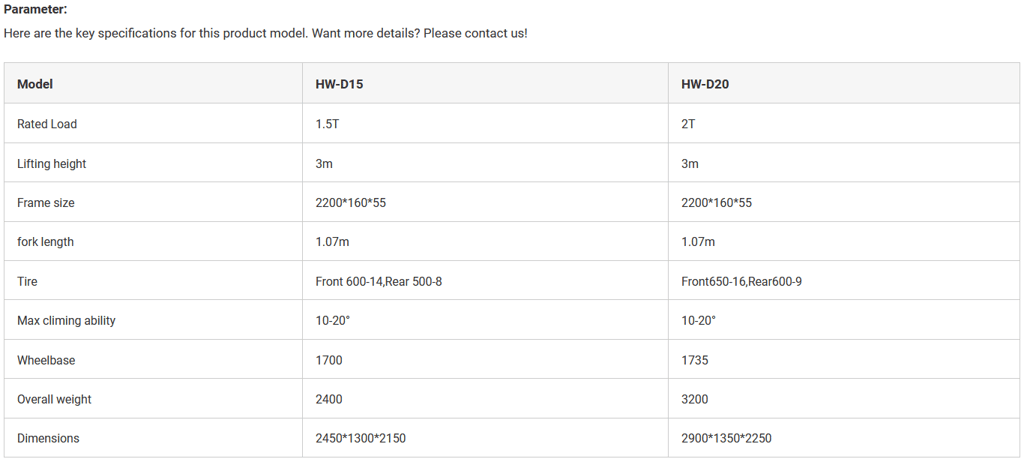Image resolution: width=1024 pixels, height=462 pixels.
Task: Click the HW-D15 column header
Action: [339, 84]
